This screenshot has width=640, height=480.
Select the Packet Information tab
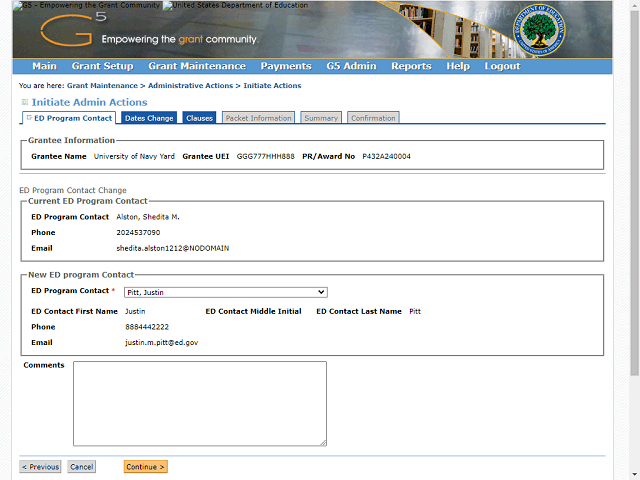(x=258, y=118)
